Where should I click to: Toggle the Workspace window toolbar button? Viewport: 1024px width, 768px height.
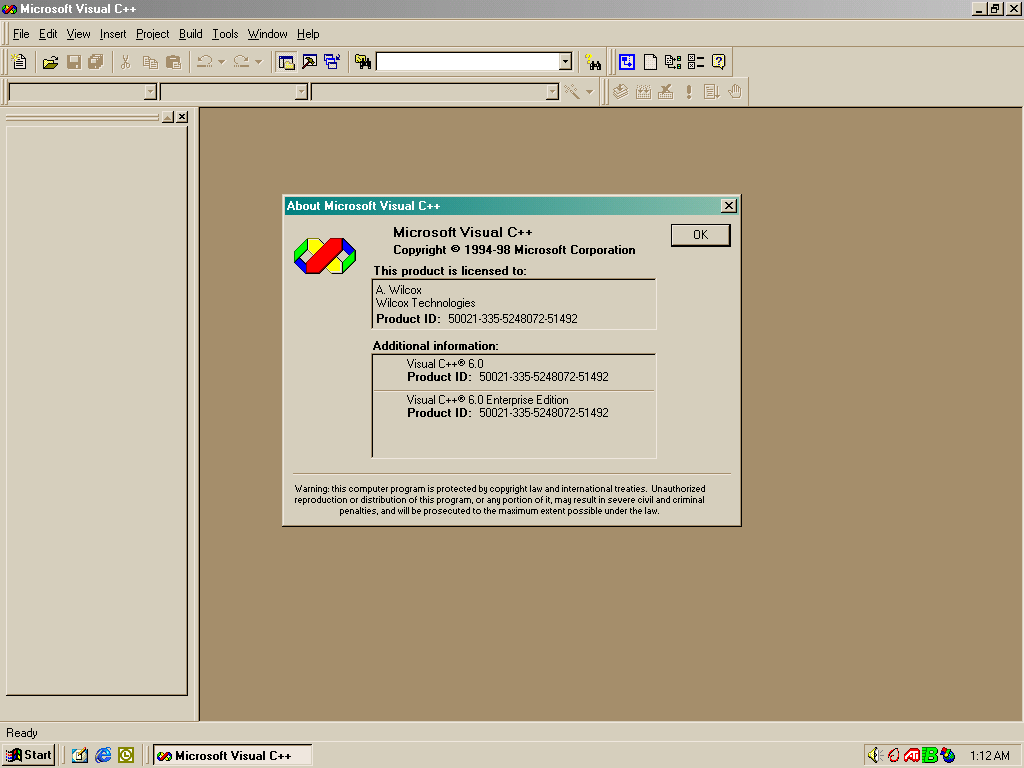pos(286,62)
